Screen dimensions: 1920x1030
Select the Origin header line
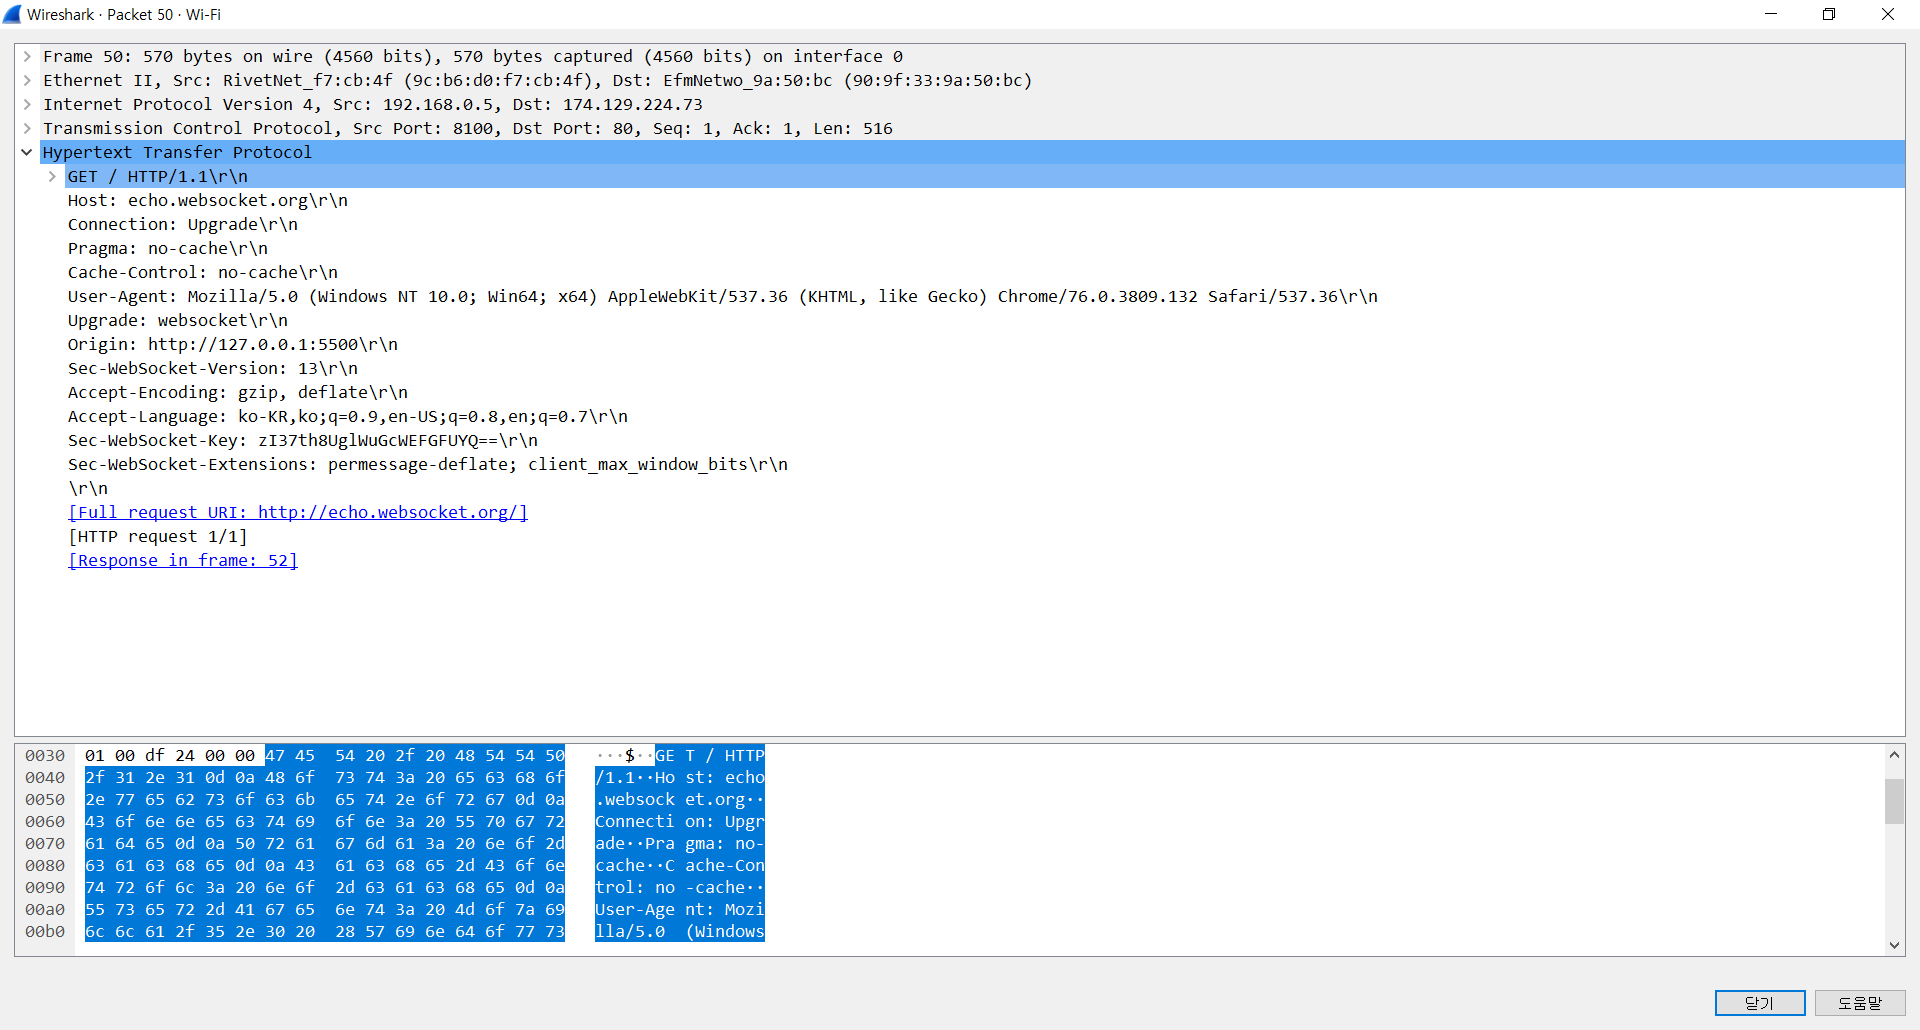click(x=233, y=344)
